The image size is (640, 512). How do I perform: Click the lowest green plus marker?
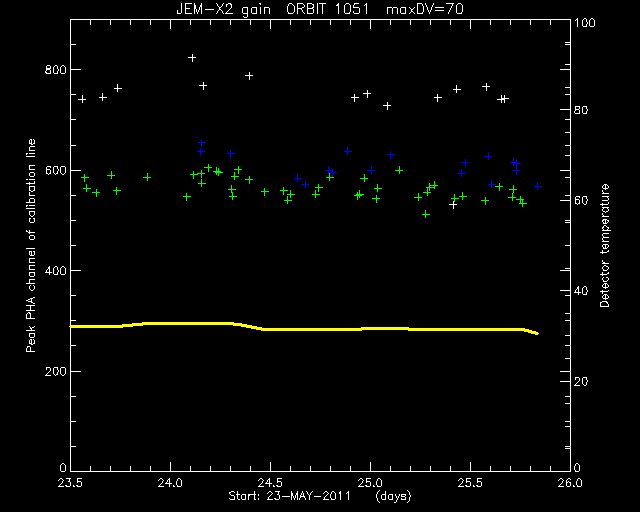click(426, 214)
